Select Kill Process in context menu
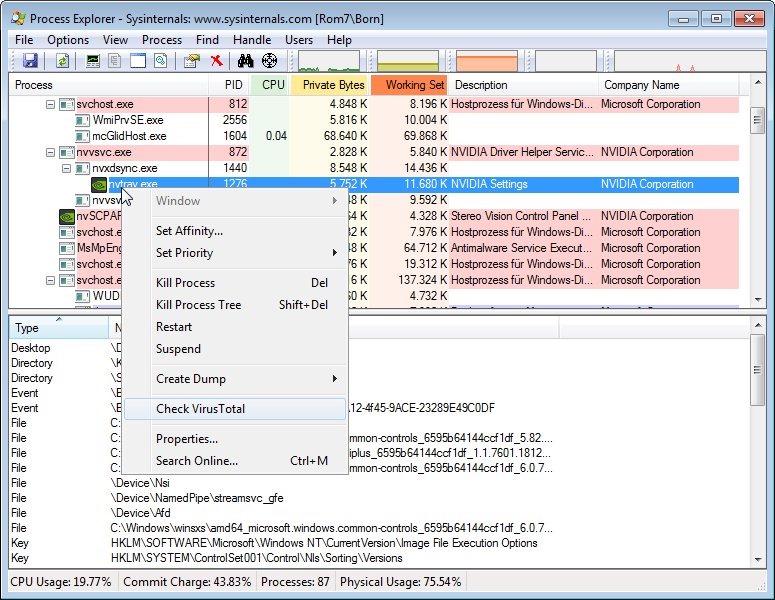 (235, 283)
